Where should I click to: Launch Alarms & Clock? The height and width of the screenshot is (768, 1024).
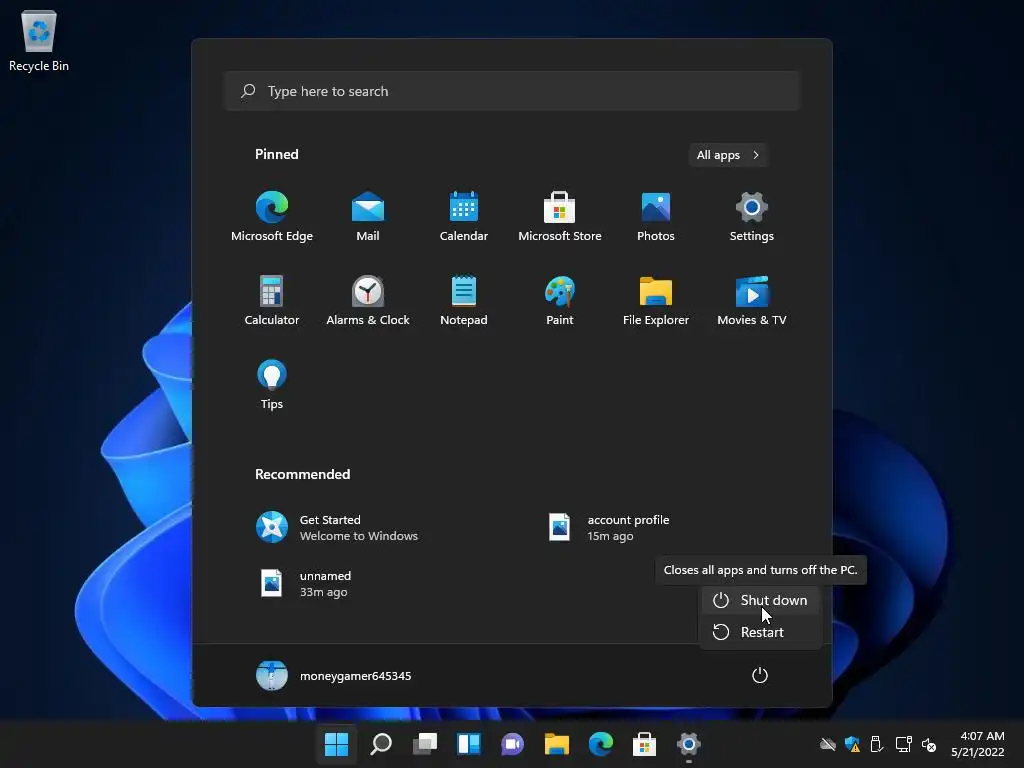368,300
